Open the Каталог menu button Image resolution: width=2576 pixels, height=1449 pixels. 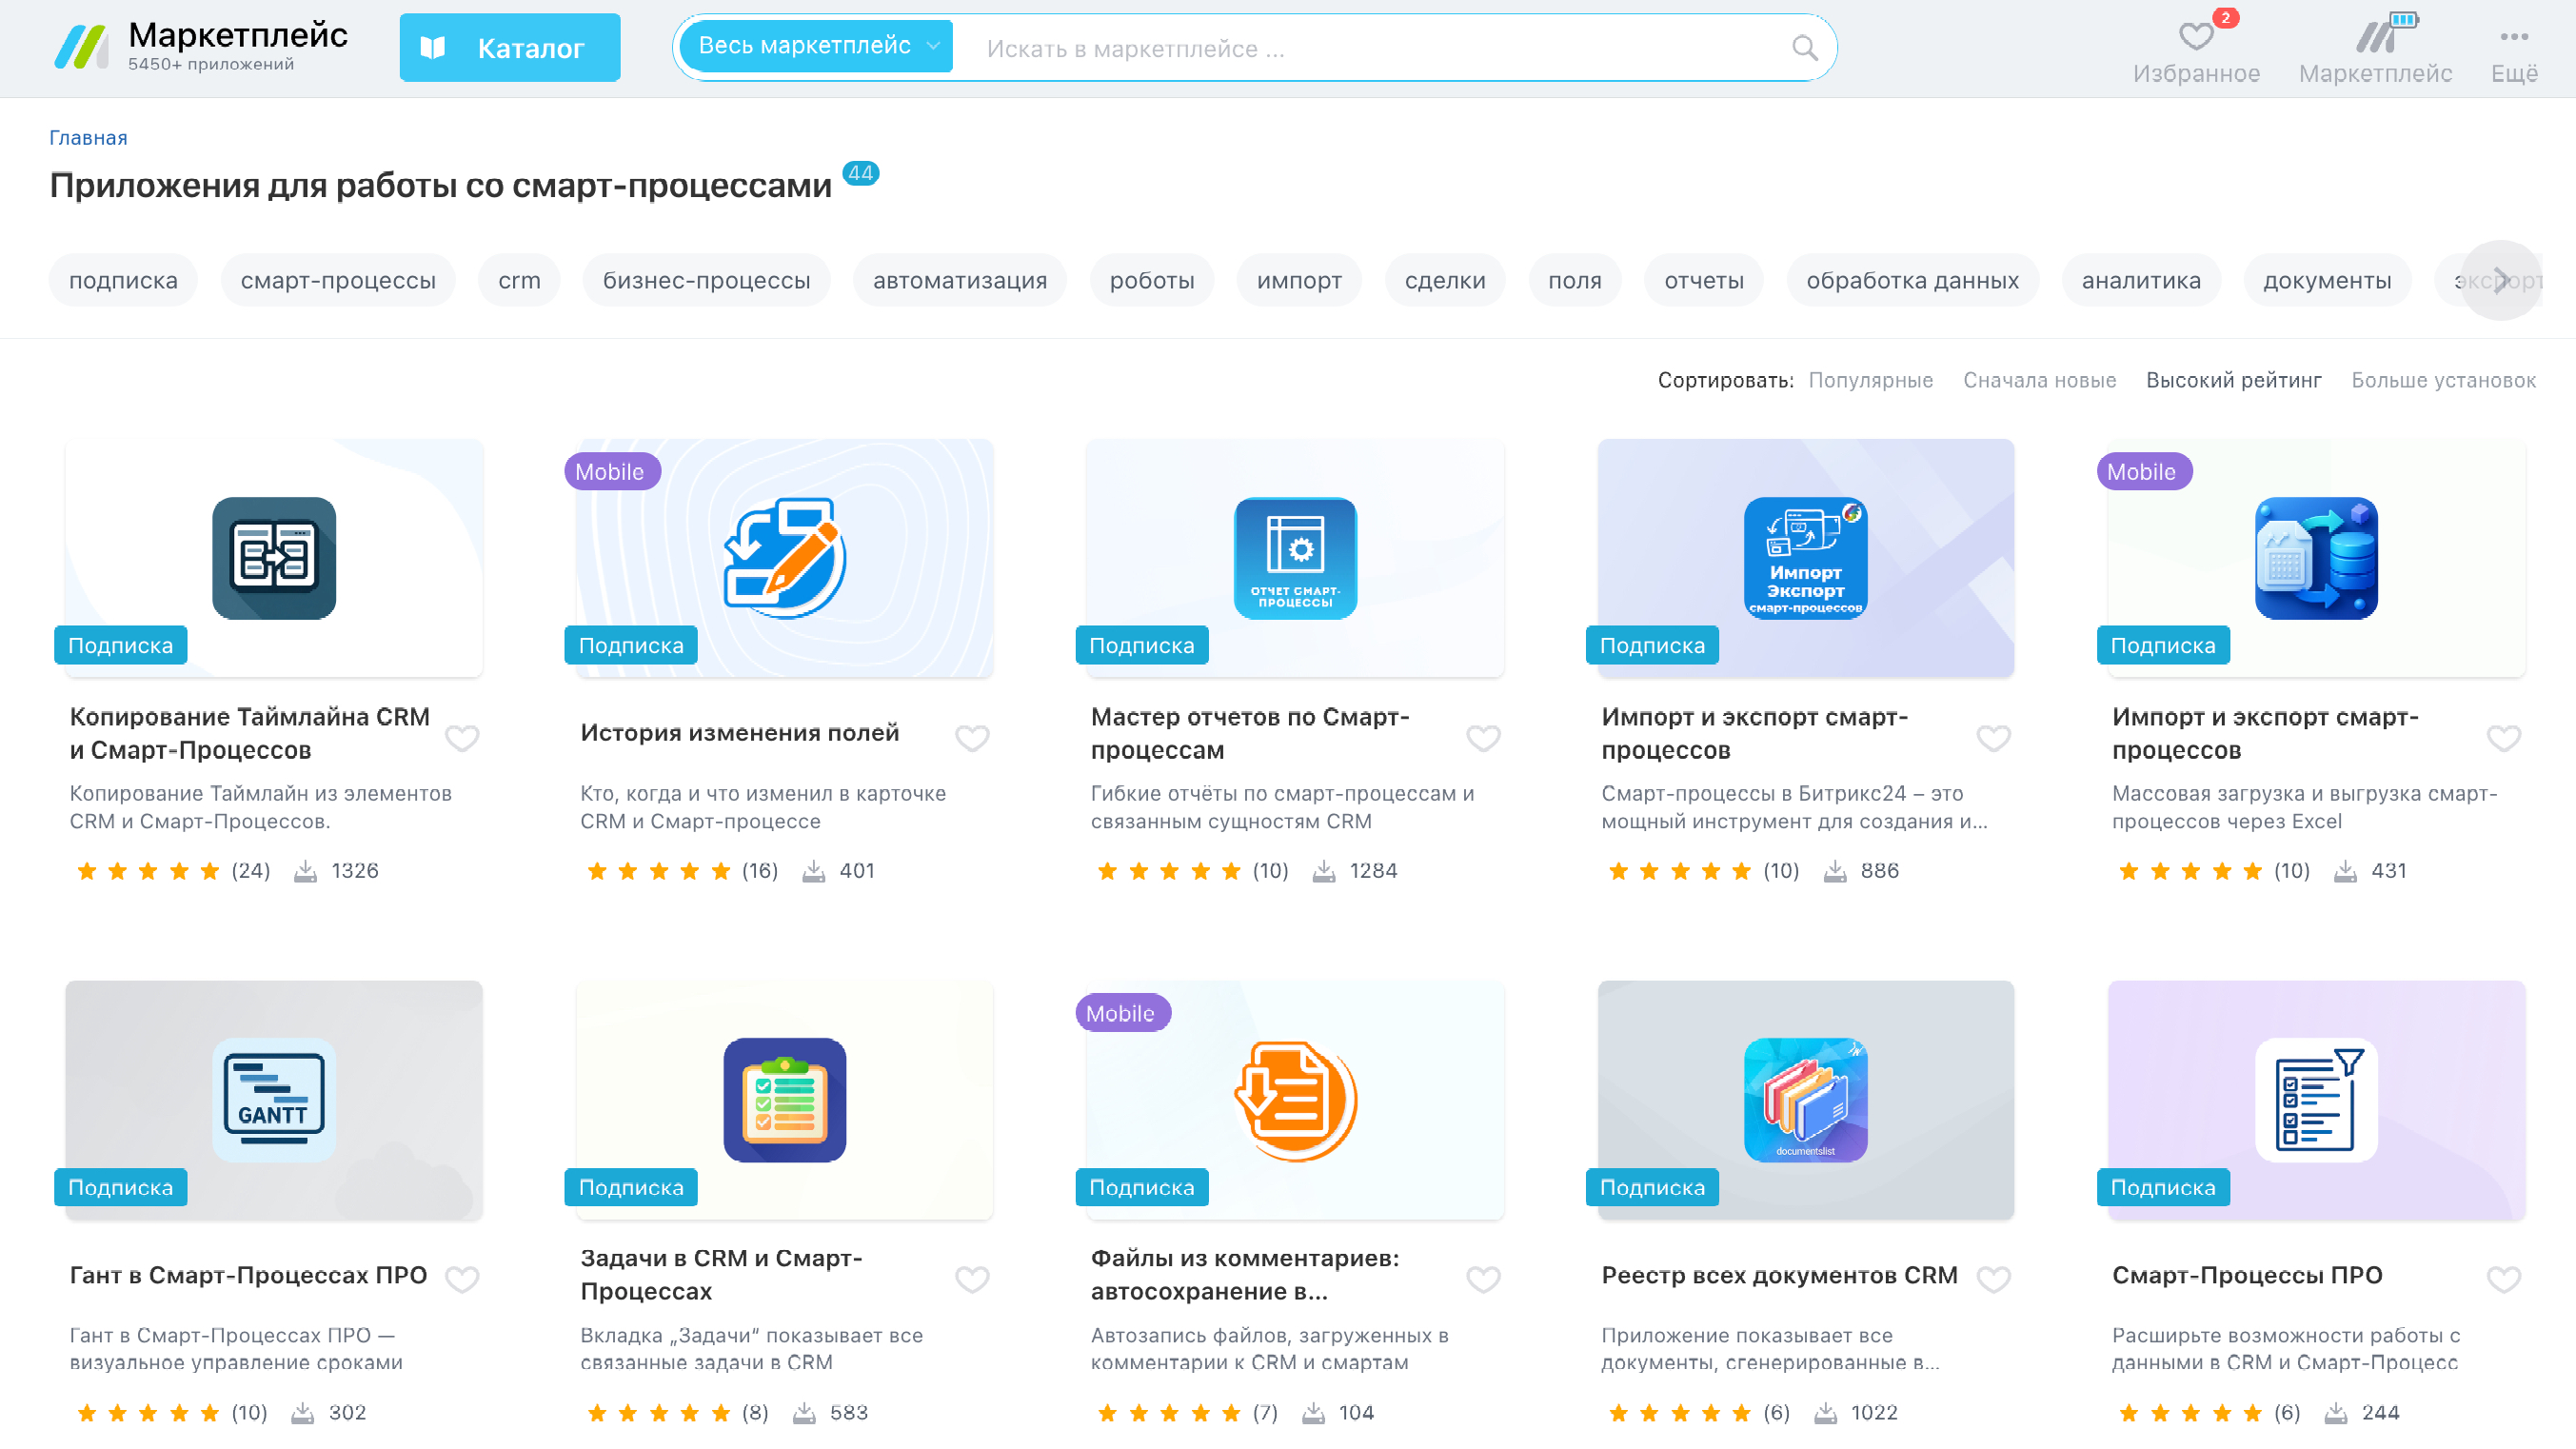[510, 47]
